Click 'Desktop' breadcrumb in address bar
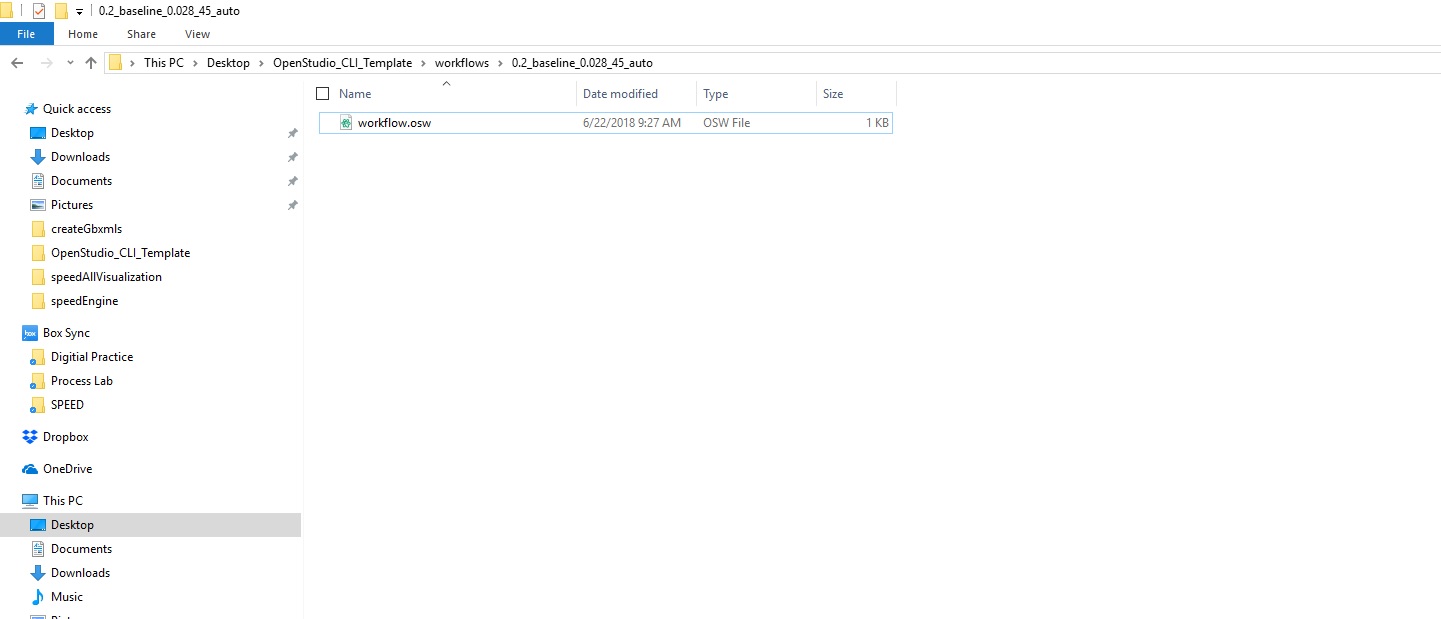Screen dimensions: 1441x619 coord(228,63)
